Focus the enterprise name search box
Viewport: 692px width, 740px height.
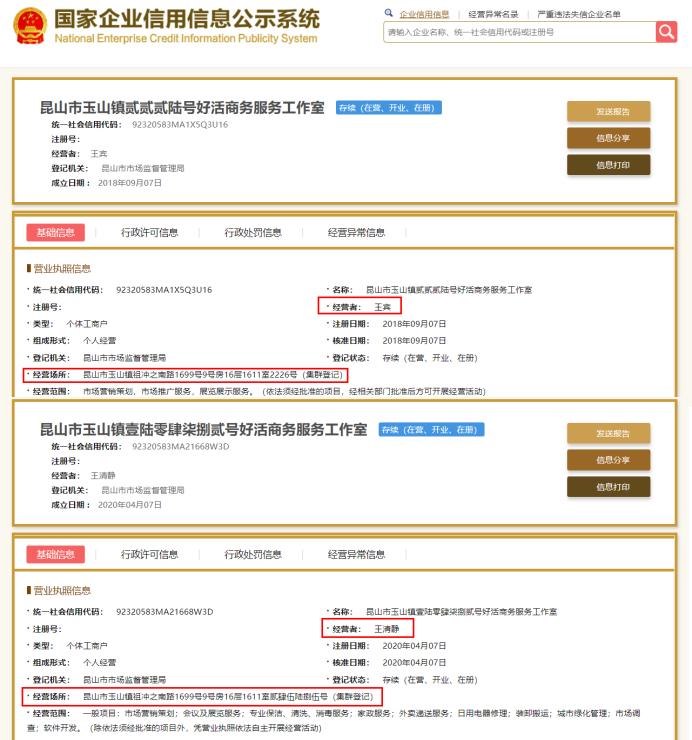click(x=519, y=32)
